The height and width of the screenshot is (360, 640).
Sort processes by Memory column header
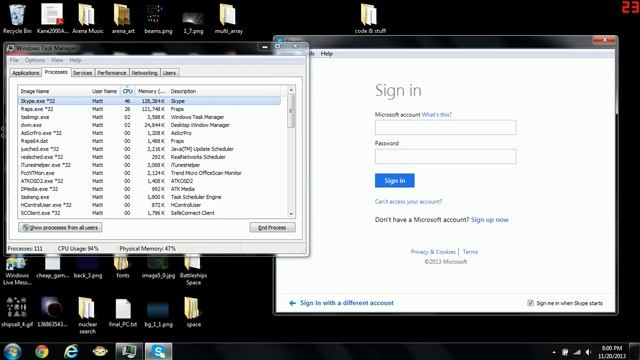[x=151, y=91]
